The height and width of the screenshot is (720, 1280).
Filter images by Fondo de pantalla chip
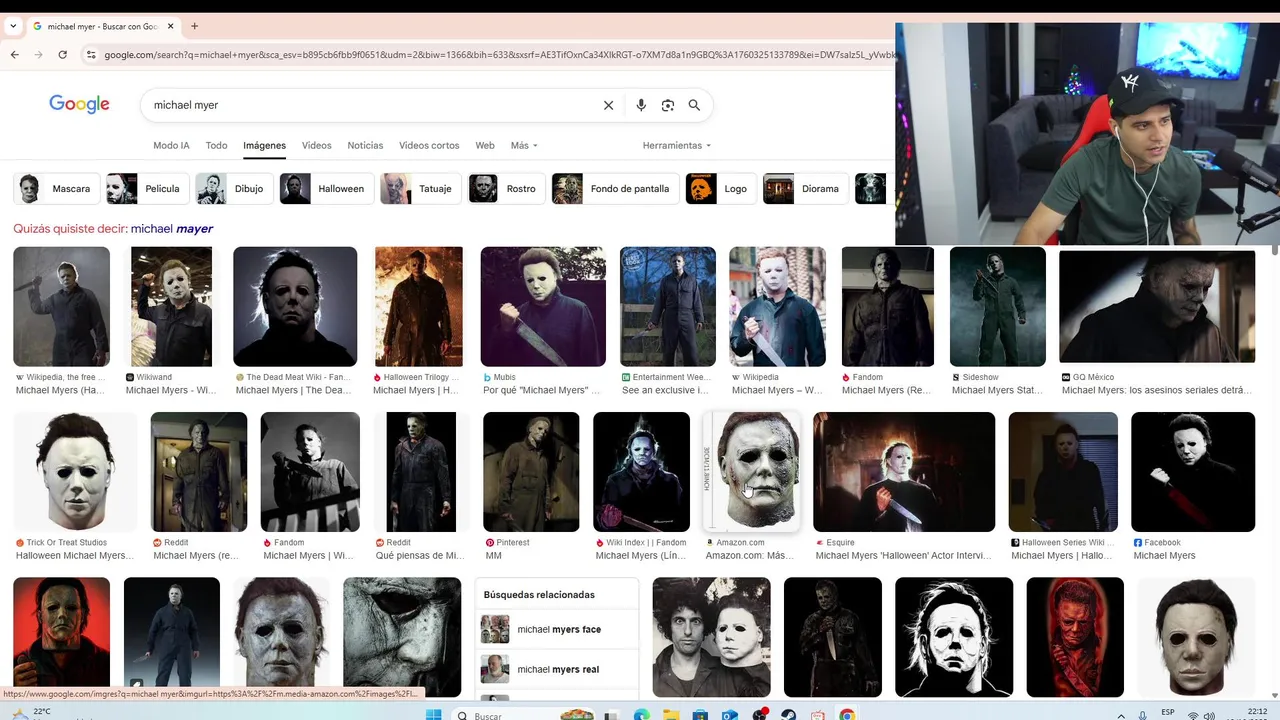click(x=616, y=188)
